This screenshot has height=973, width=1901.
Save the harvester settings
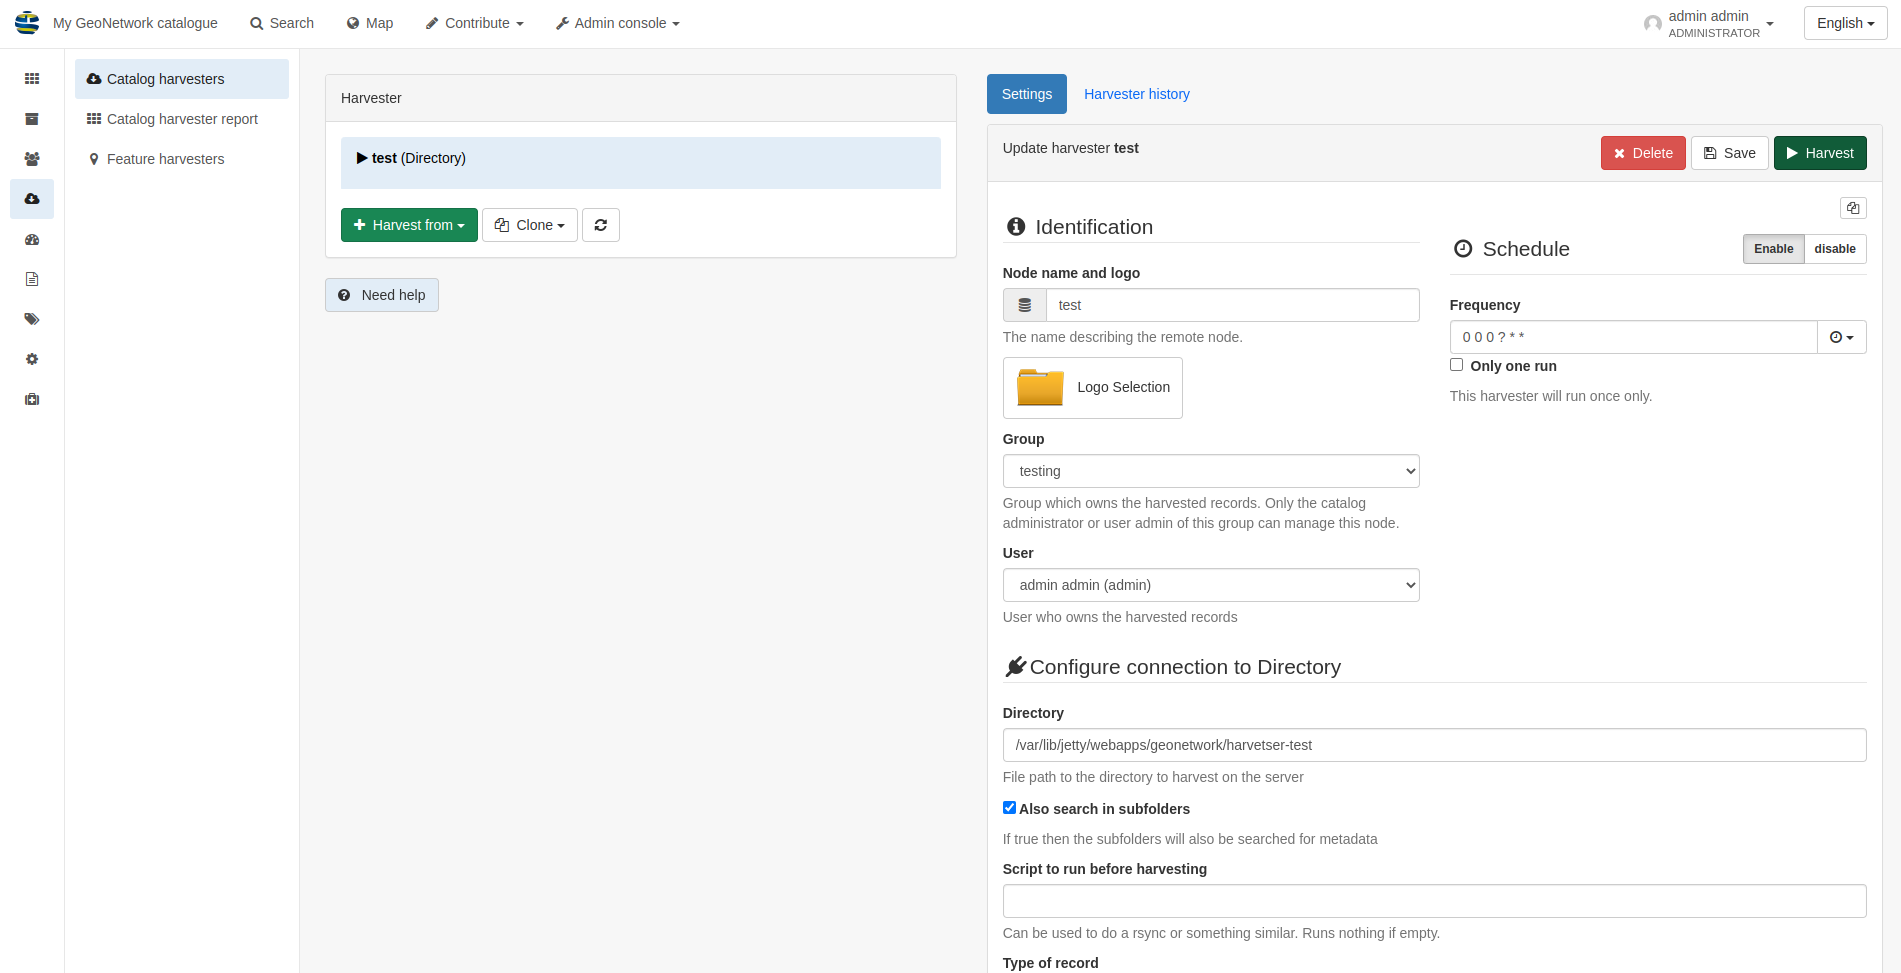[x=1730, y=153]
